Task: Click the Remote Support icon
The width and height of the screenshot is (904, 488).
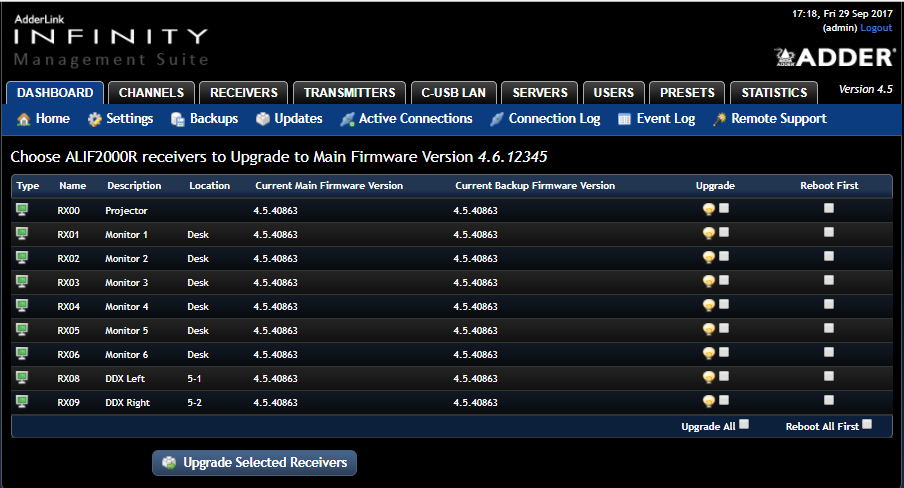Action: click(720, 119)
